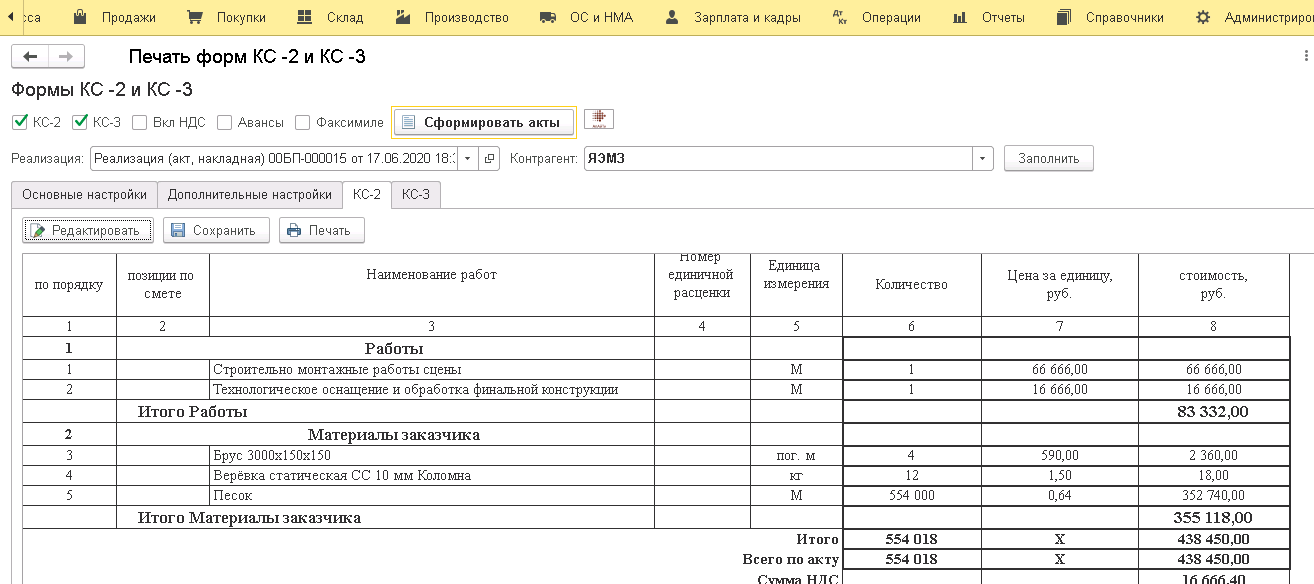
Task: Click the Итого Материалы заказчика label
Action: [249, 517]
